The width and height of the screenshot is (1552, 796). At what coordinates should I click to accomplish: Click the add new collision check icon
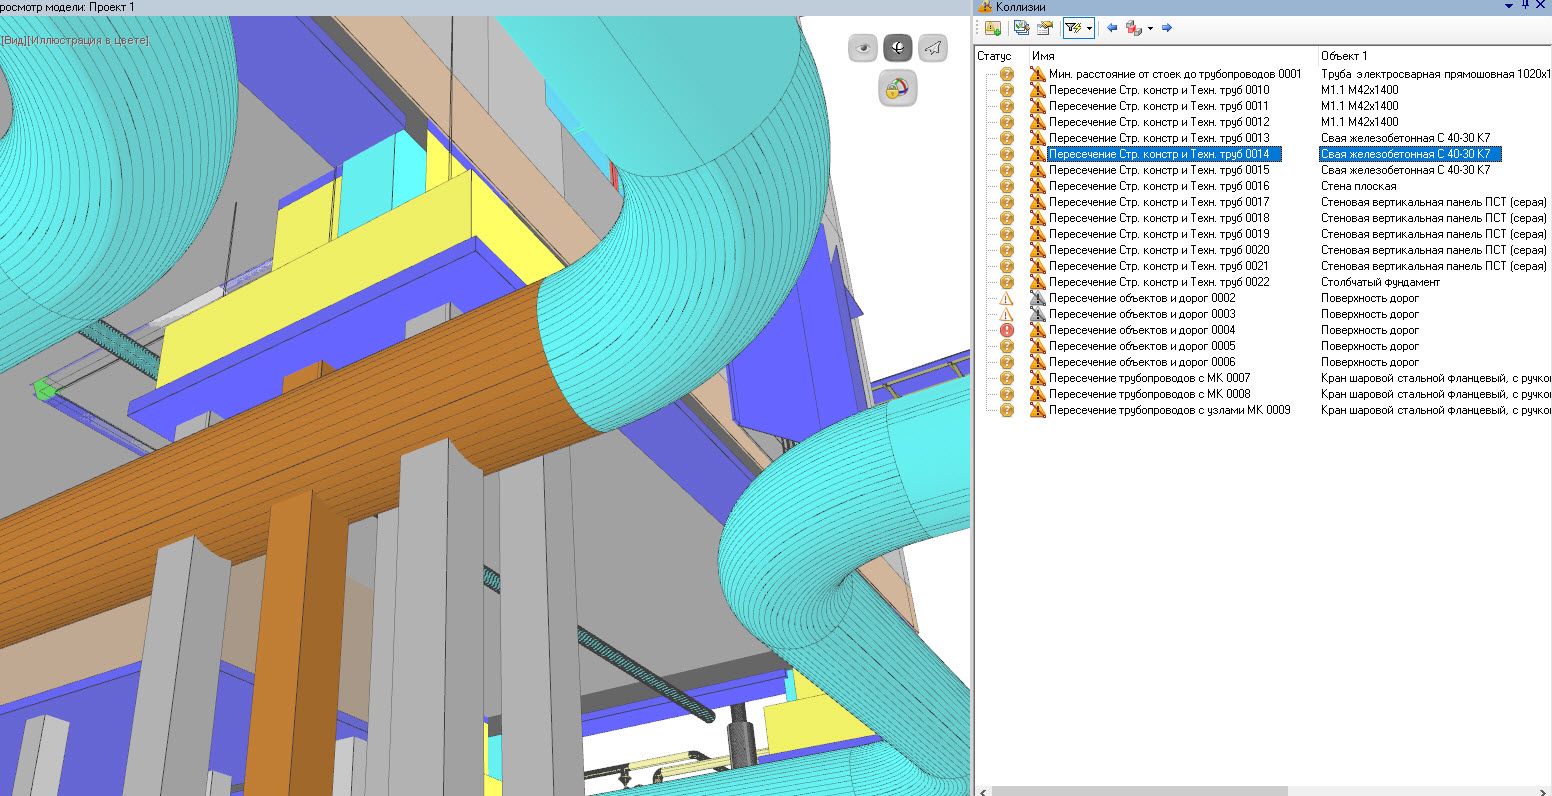click(993, 28)
